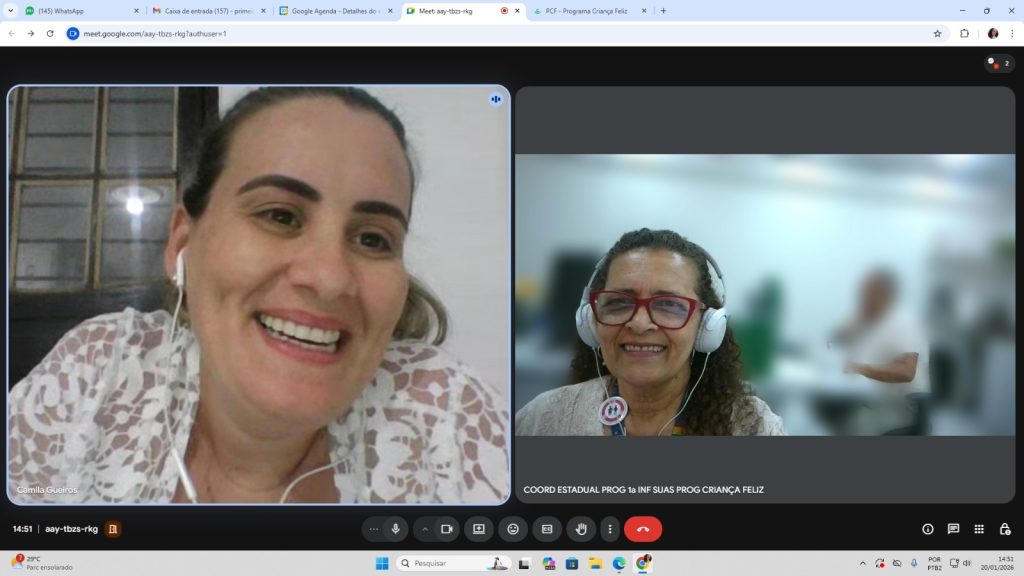Image resolution: width=1024 pixels, height=576 pixels.
Task: Open the in-call chat panel
Action: 953,529
